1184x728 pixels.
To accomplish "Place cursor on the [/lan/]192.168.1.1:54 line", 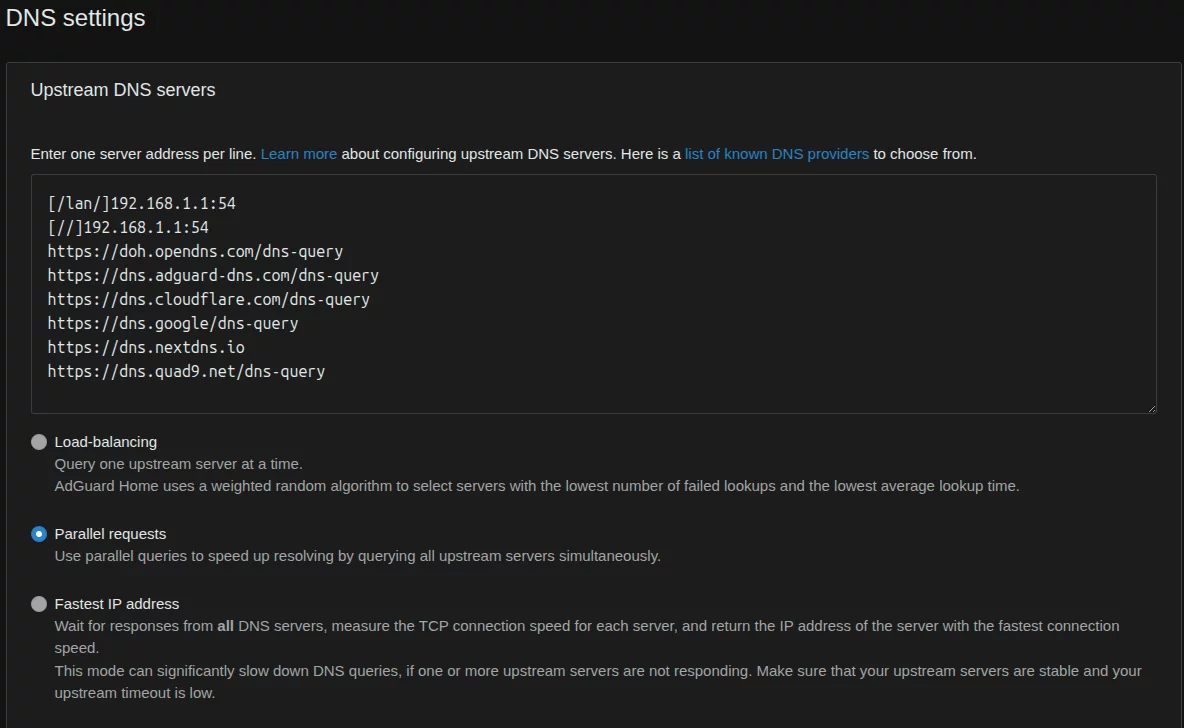I will [141, 204].
